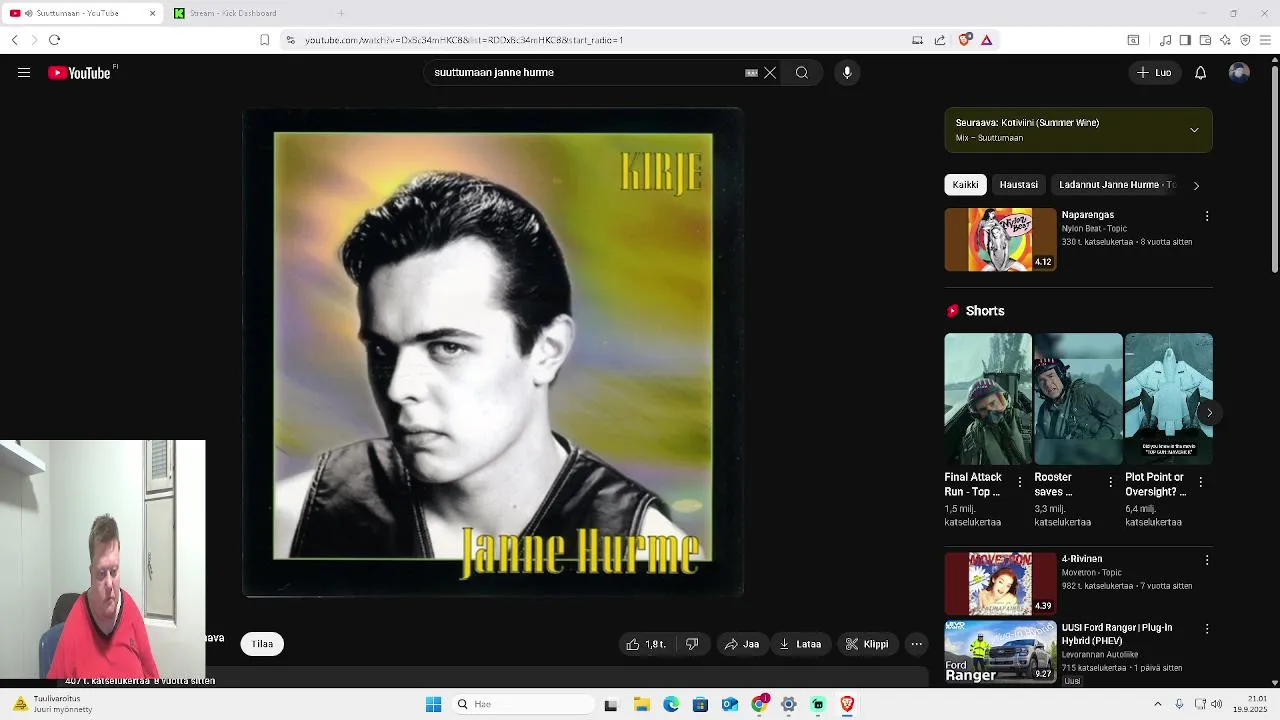Open the account avatar menu

click(1239, 73)
